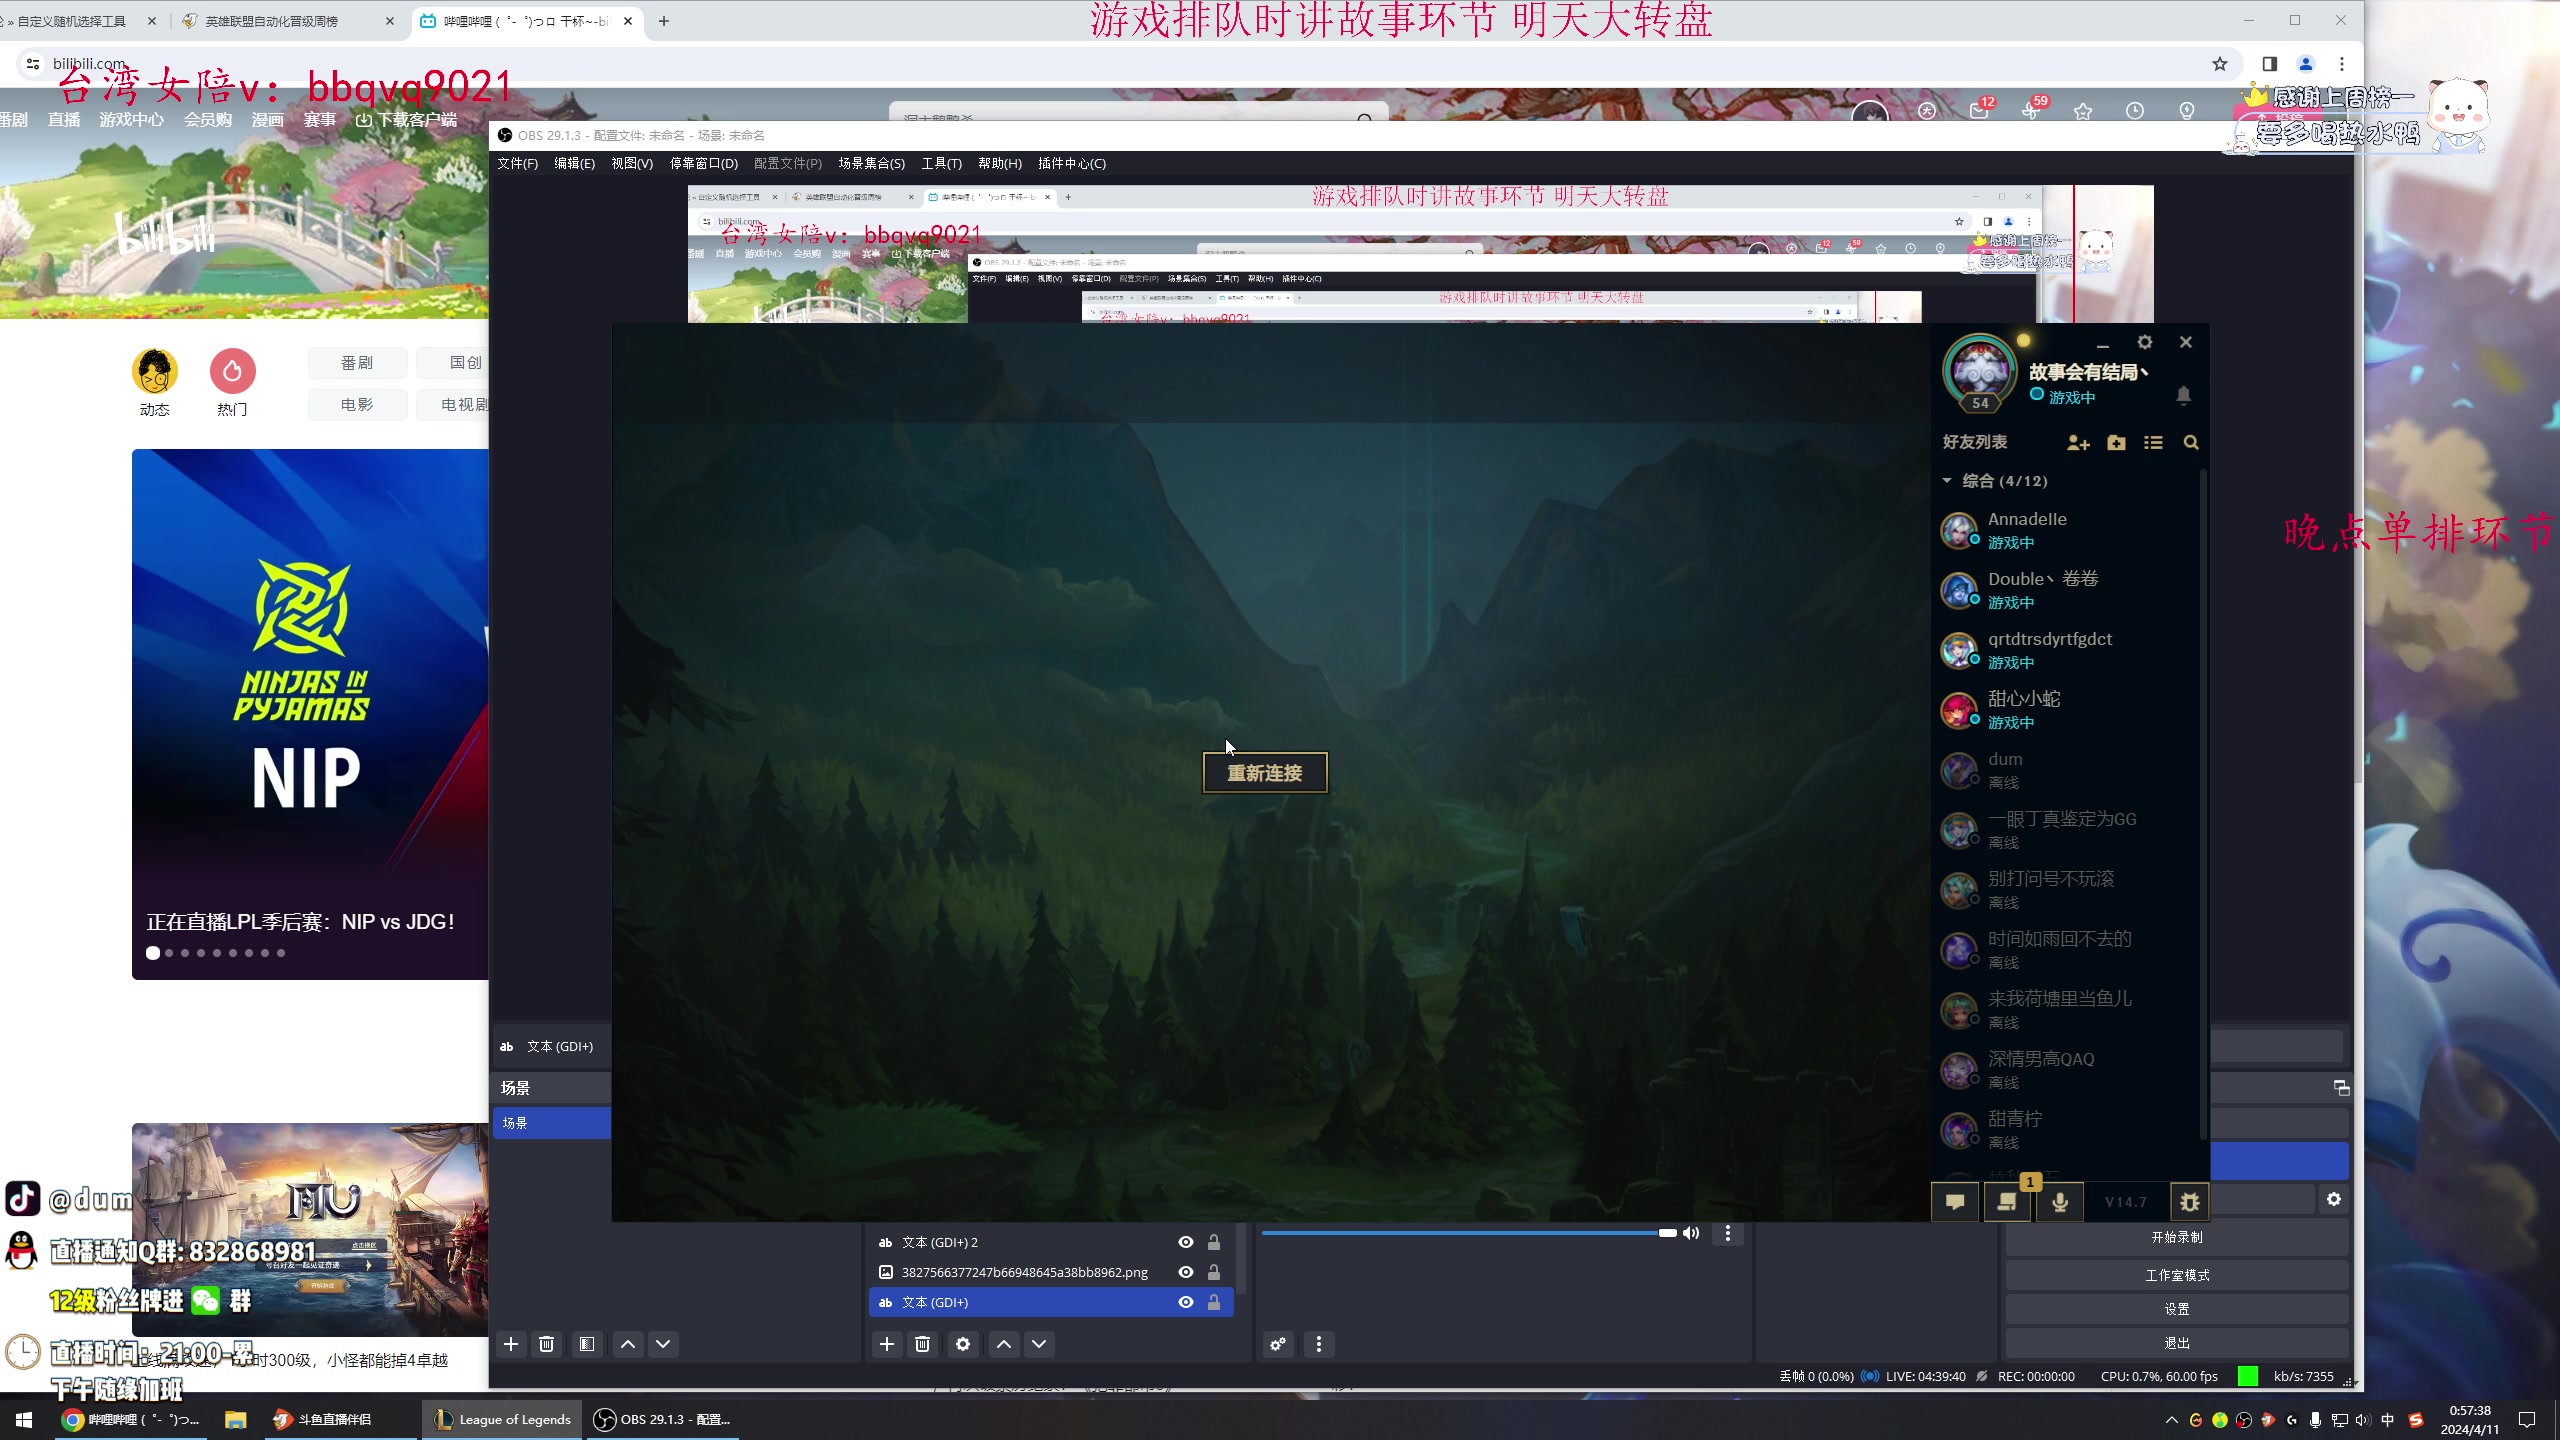Toggle League voice microphone icon

click(x=2060, y=1201)
